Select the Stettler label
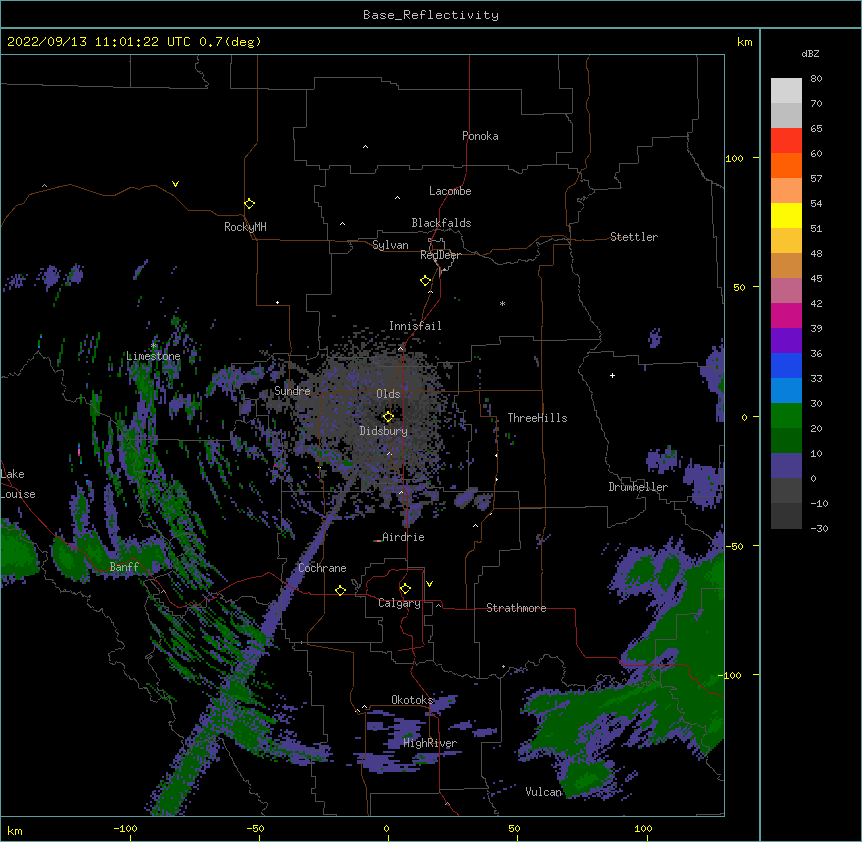 click(633, 237)
